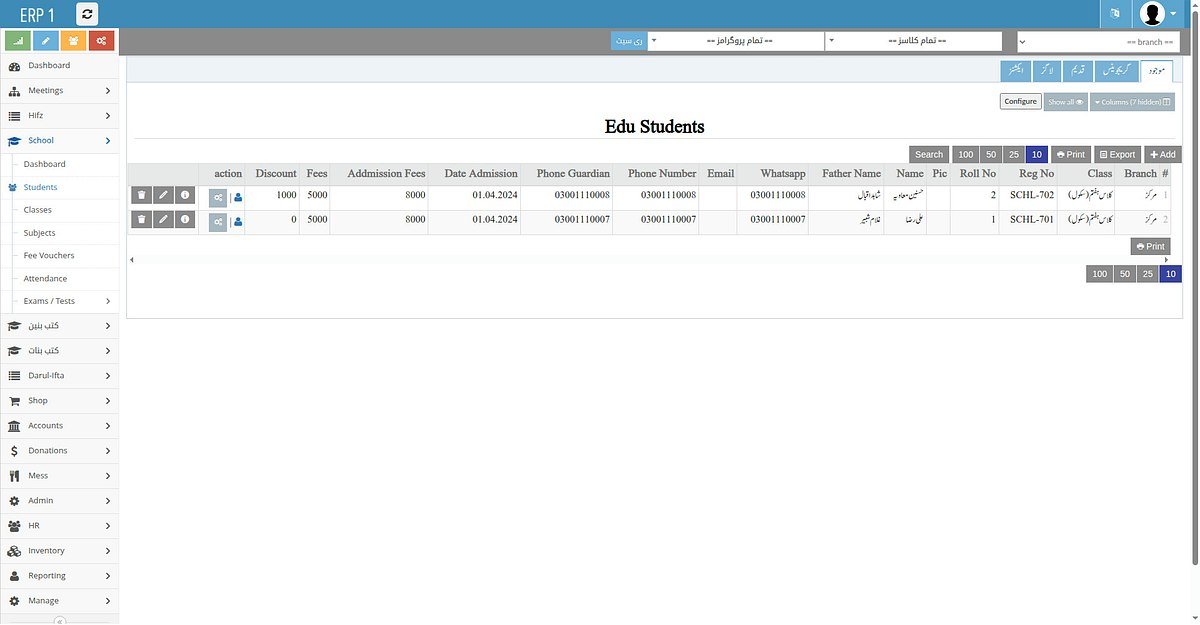Delete student SCHL-702 with the trash icon
Screen dimensions: 1200x625
click(141, 195)
